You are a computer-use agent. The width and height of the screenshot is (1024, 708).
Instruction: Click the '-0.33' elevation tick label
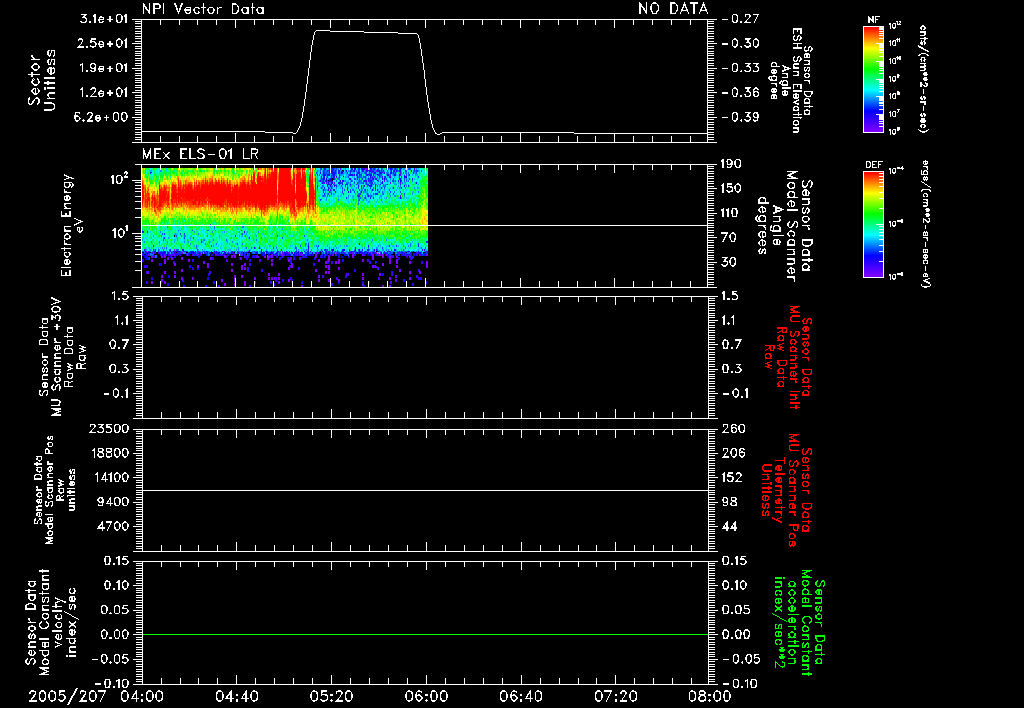tap(741, 68)
